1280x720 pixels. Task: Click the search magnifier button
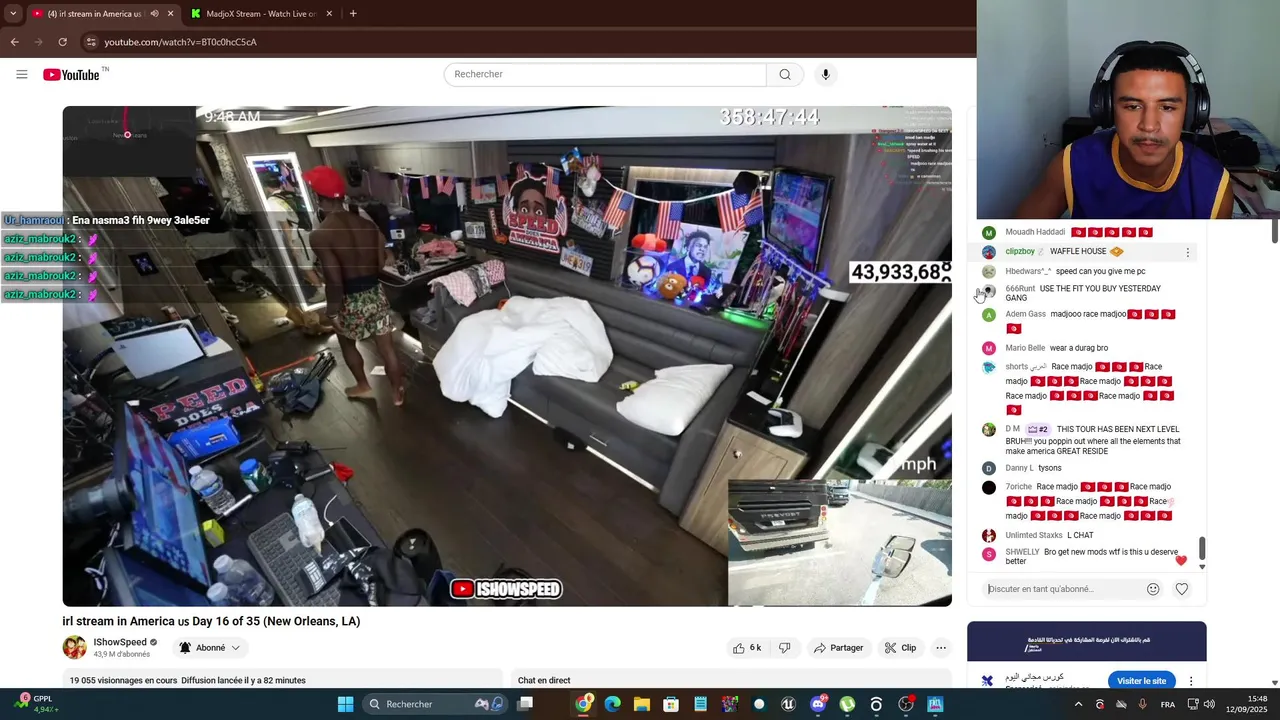pyautogui.click(x=785, y=74)
